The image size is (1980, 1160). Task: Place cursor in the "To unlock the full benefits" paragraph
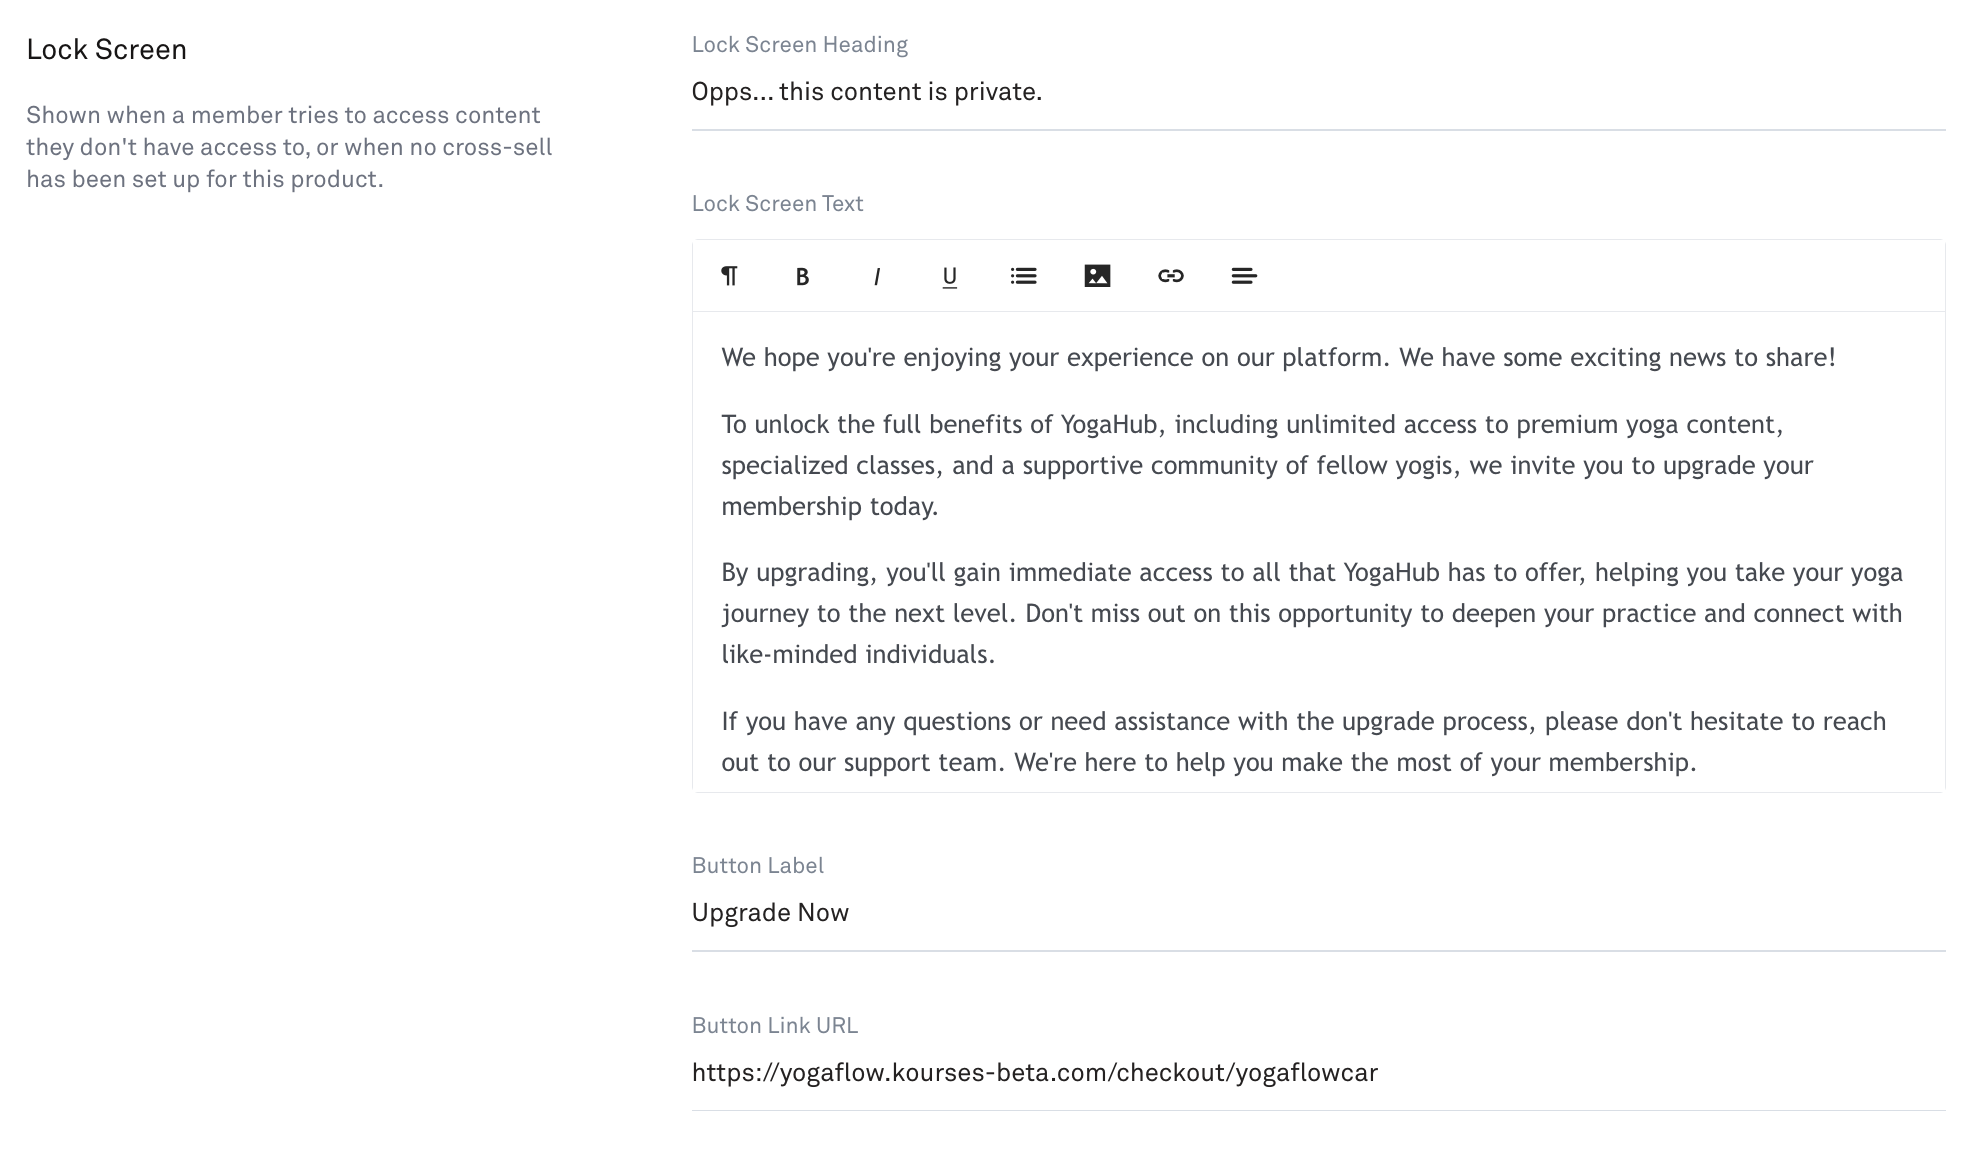click(x=1267, y=465)
